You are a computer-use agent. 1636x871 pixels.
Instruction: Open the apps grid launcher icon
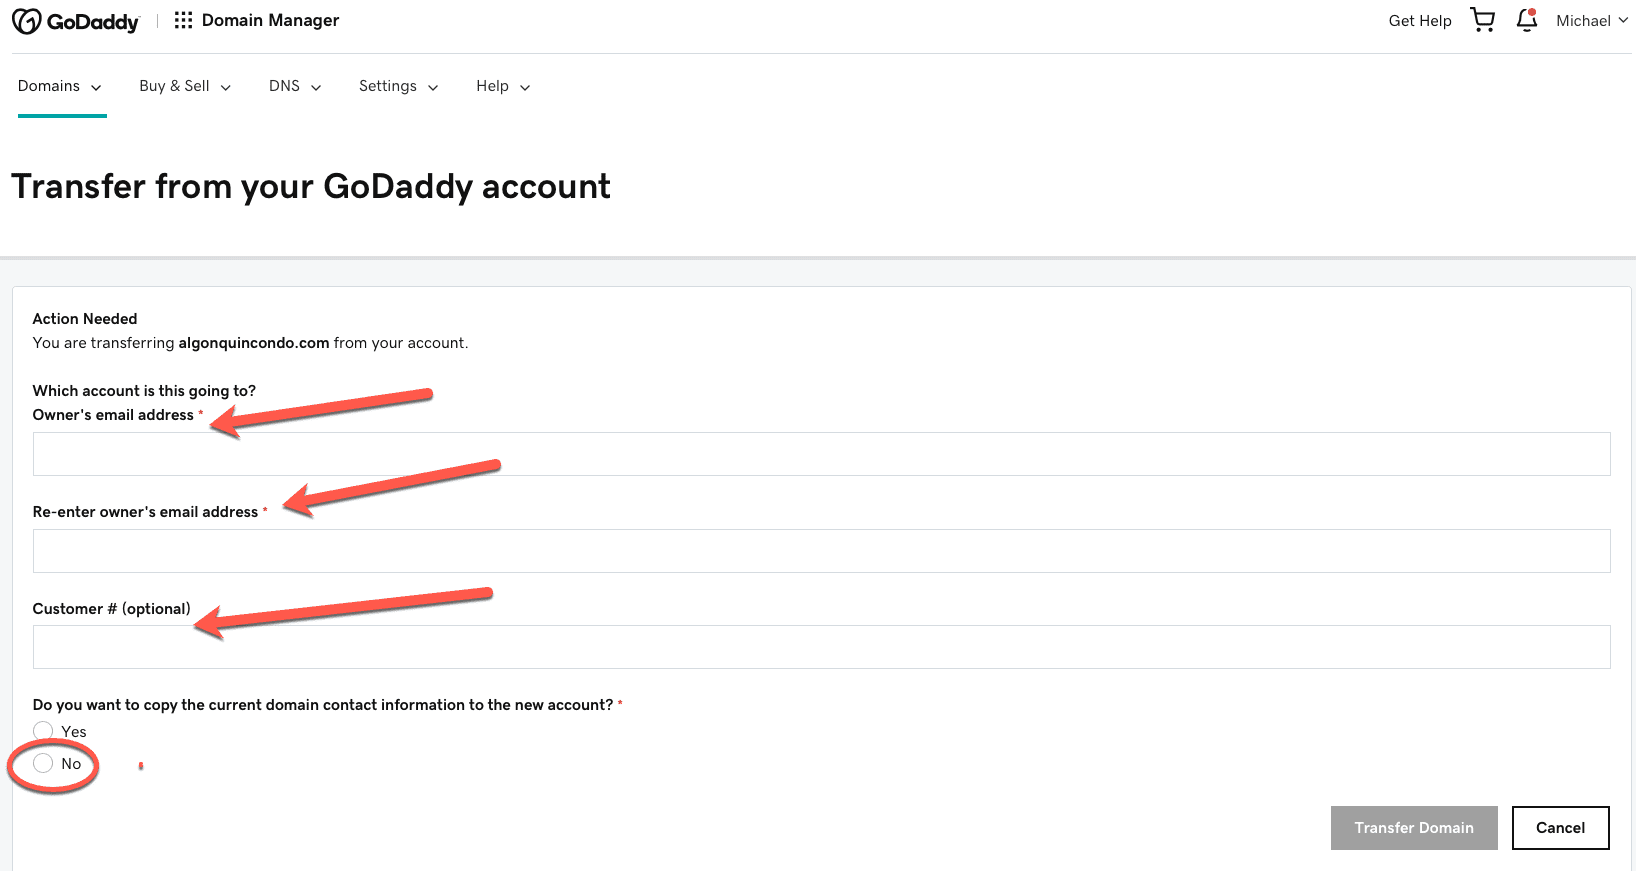[x=183, y=20]
